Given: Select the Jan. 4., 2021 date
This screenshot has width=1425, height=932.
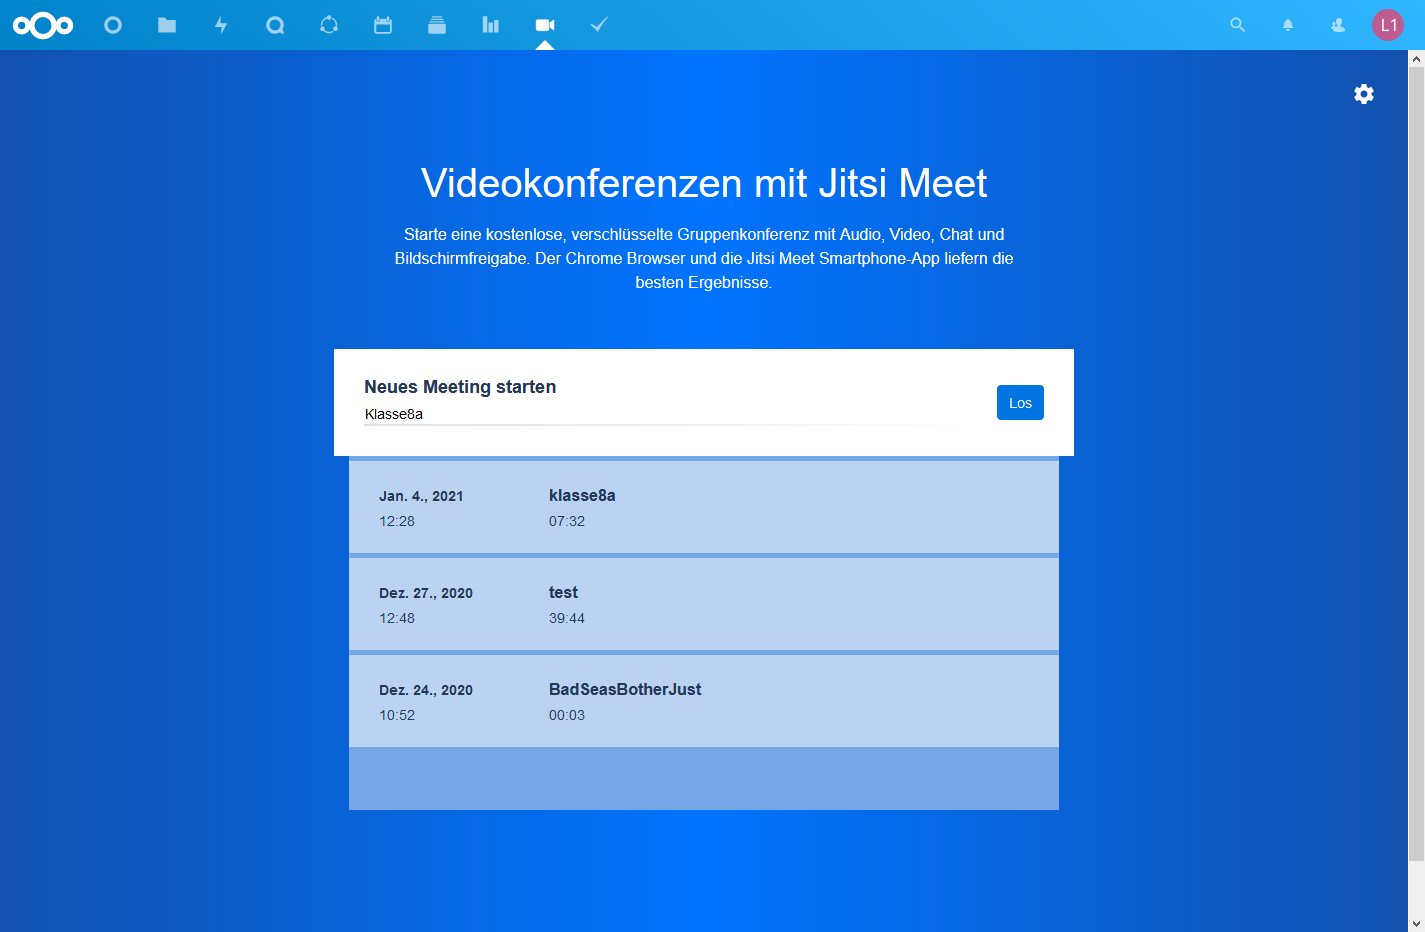Looking at the screenshot, I should (421, 496).
